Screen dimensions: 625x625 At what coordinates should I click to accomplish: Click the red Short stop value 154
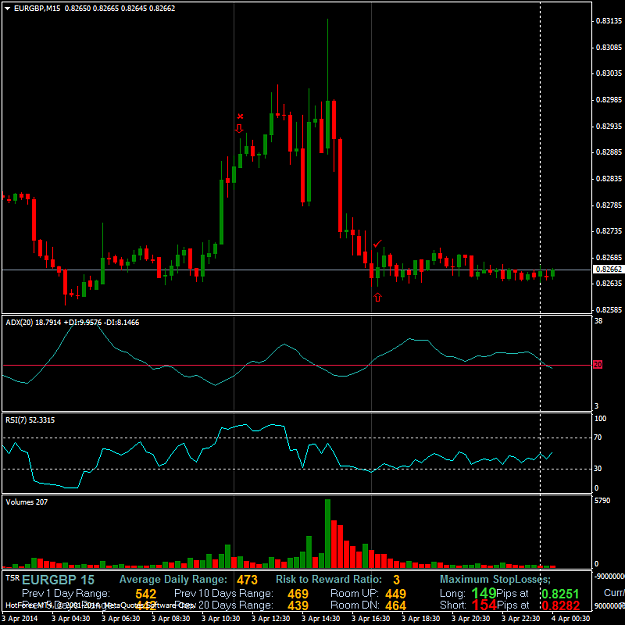click(x=484, y=605)
